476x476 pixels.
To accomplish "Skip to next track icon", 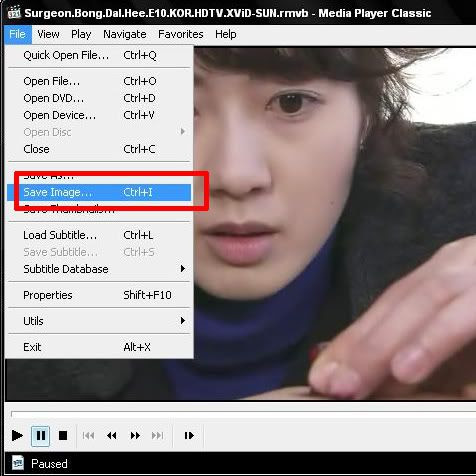I will coord(157,435).
